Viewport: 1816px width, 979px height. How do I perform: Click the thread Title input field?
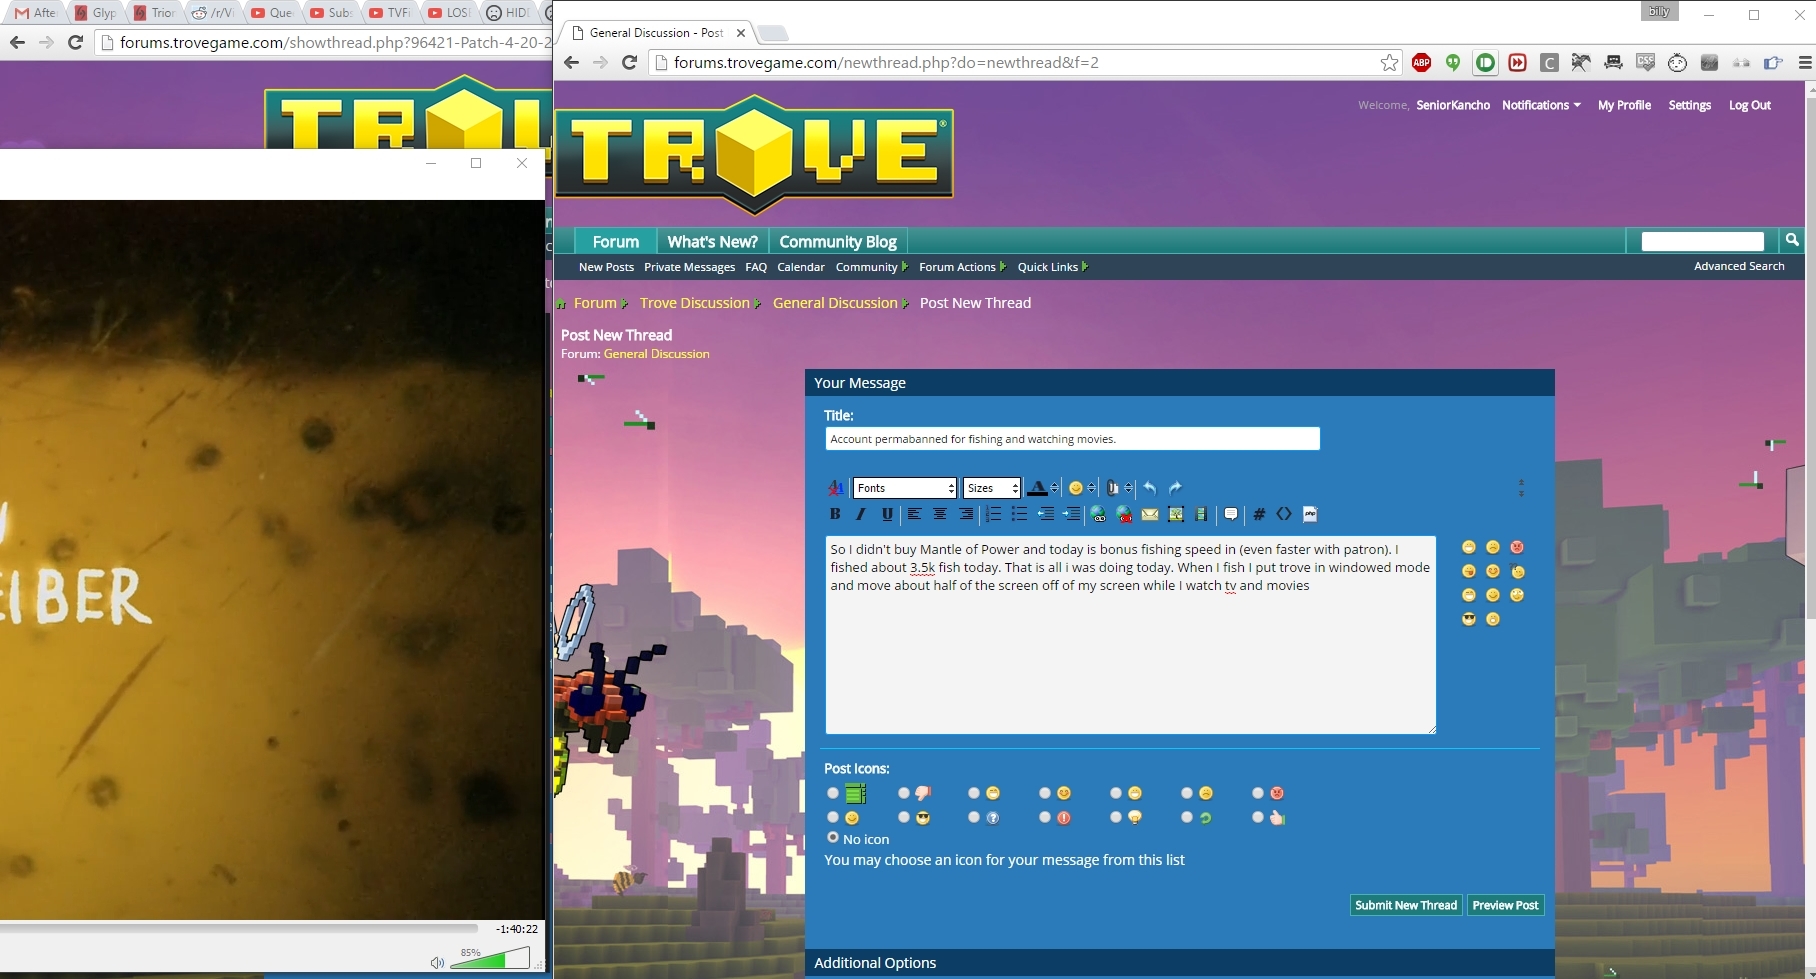pos(1072,439)
